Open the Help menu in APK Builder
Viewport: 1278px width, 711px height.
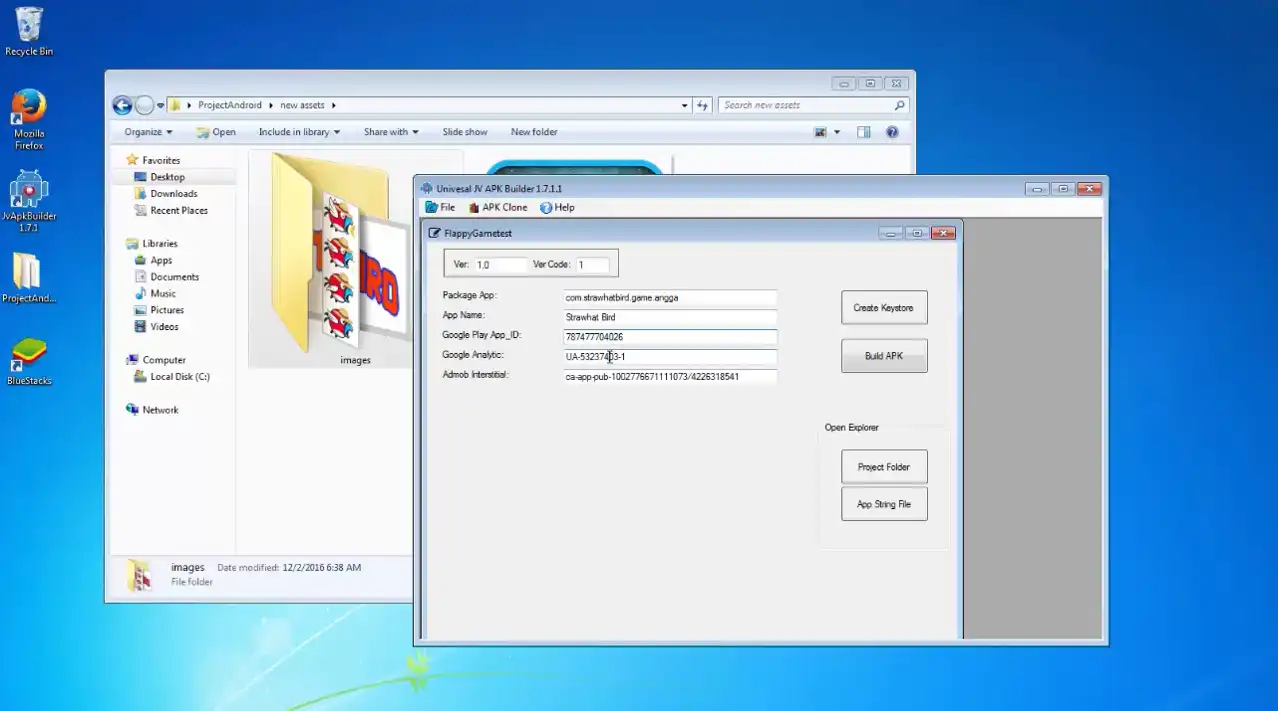point(557,207)
